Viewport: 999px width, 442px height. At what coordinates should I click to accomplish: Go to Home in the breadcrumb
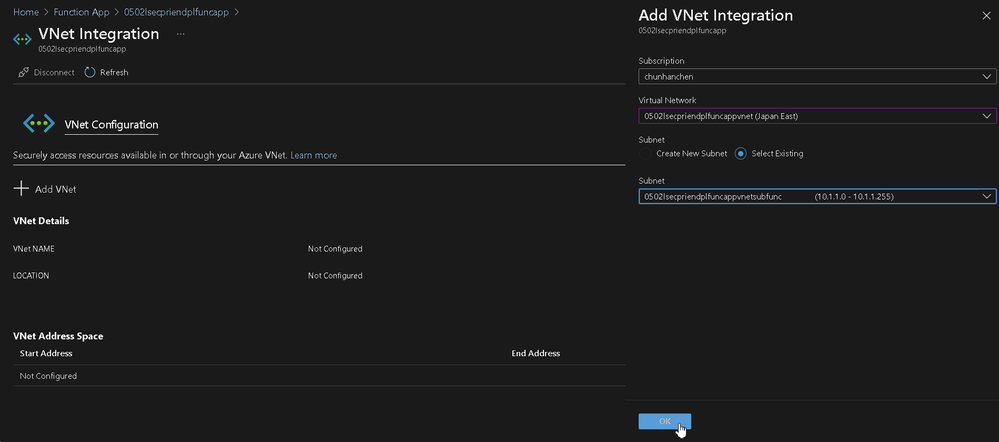(25, 12)
